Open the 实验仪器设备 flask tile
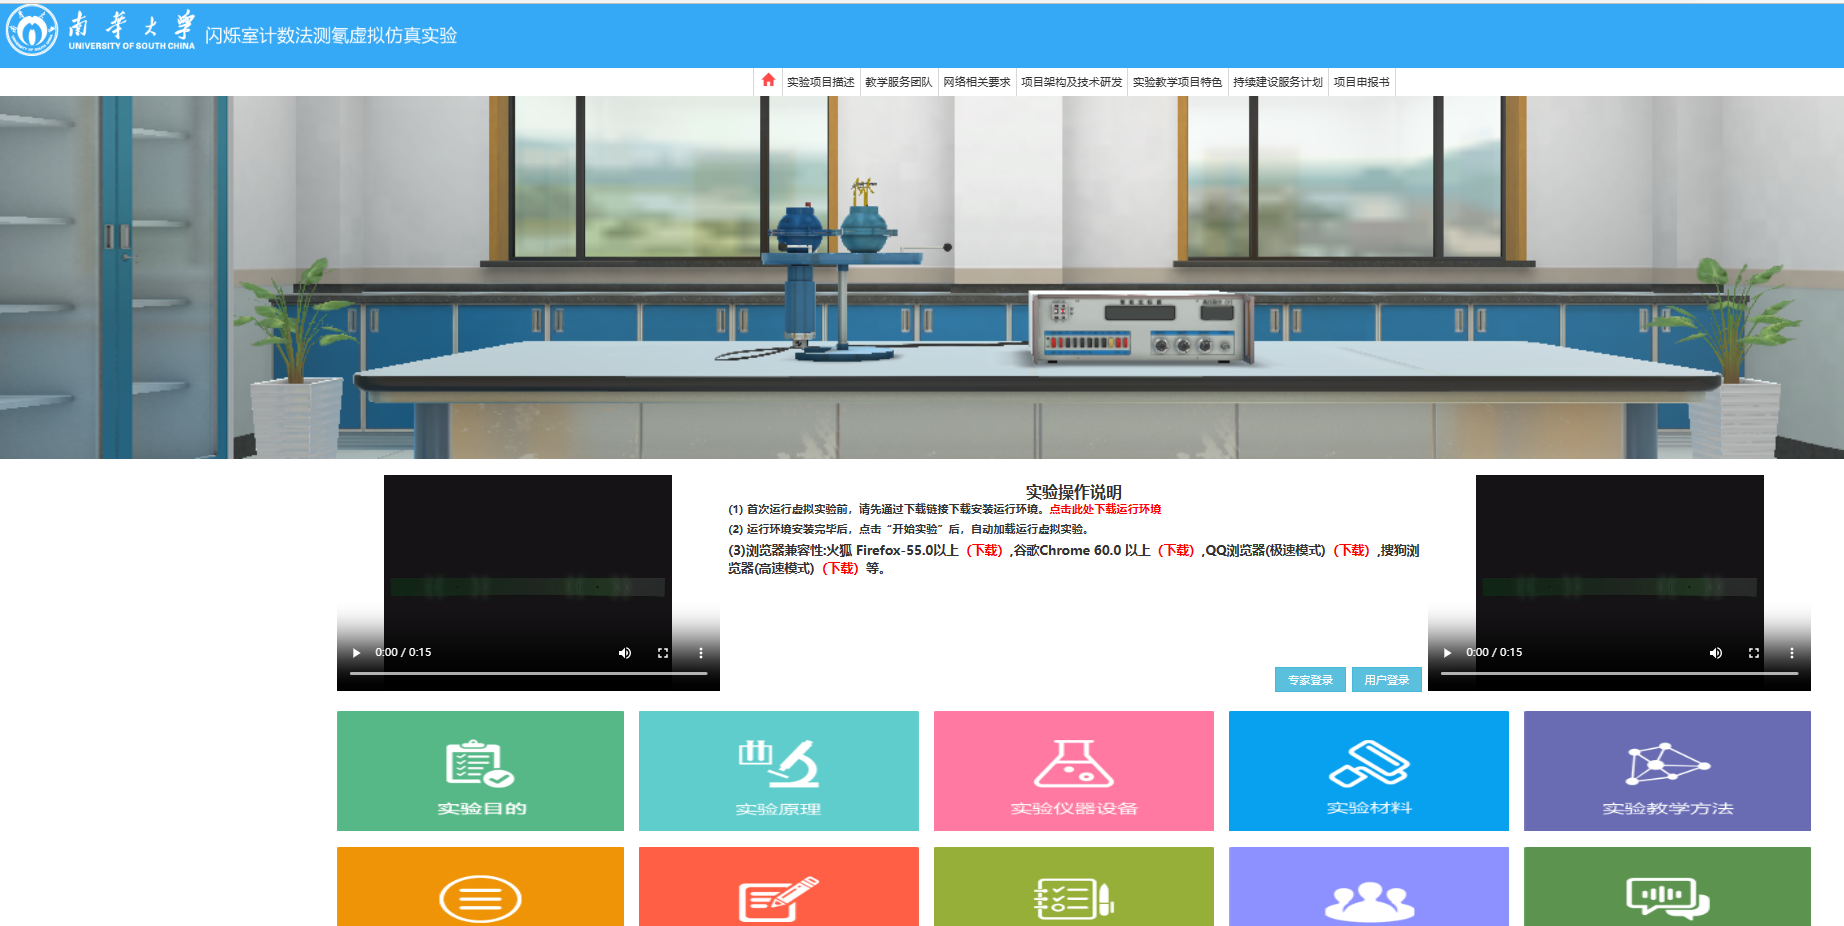The height and width of the screenshot is (926, 1844). 1073,771
